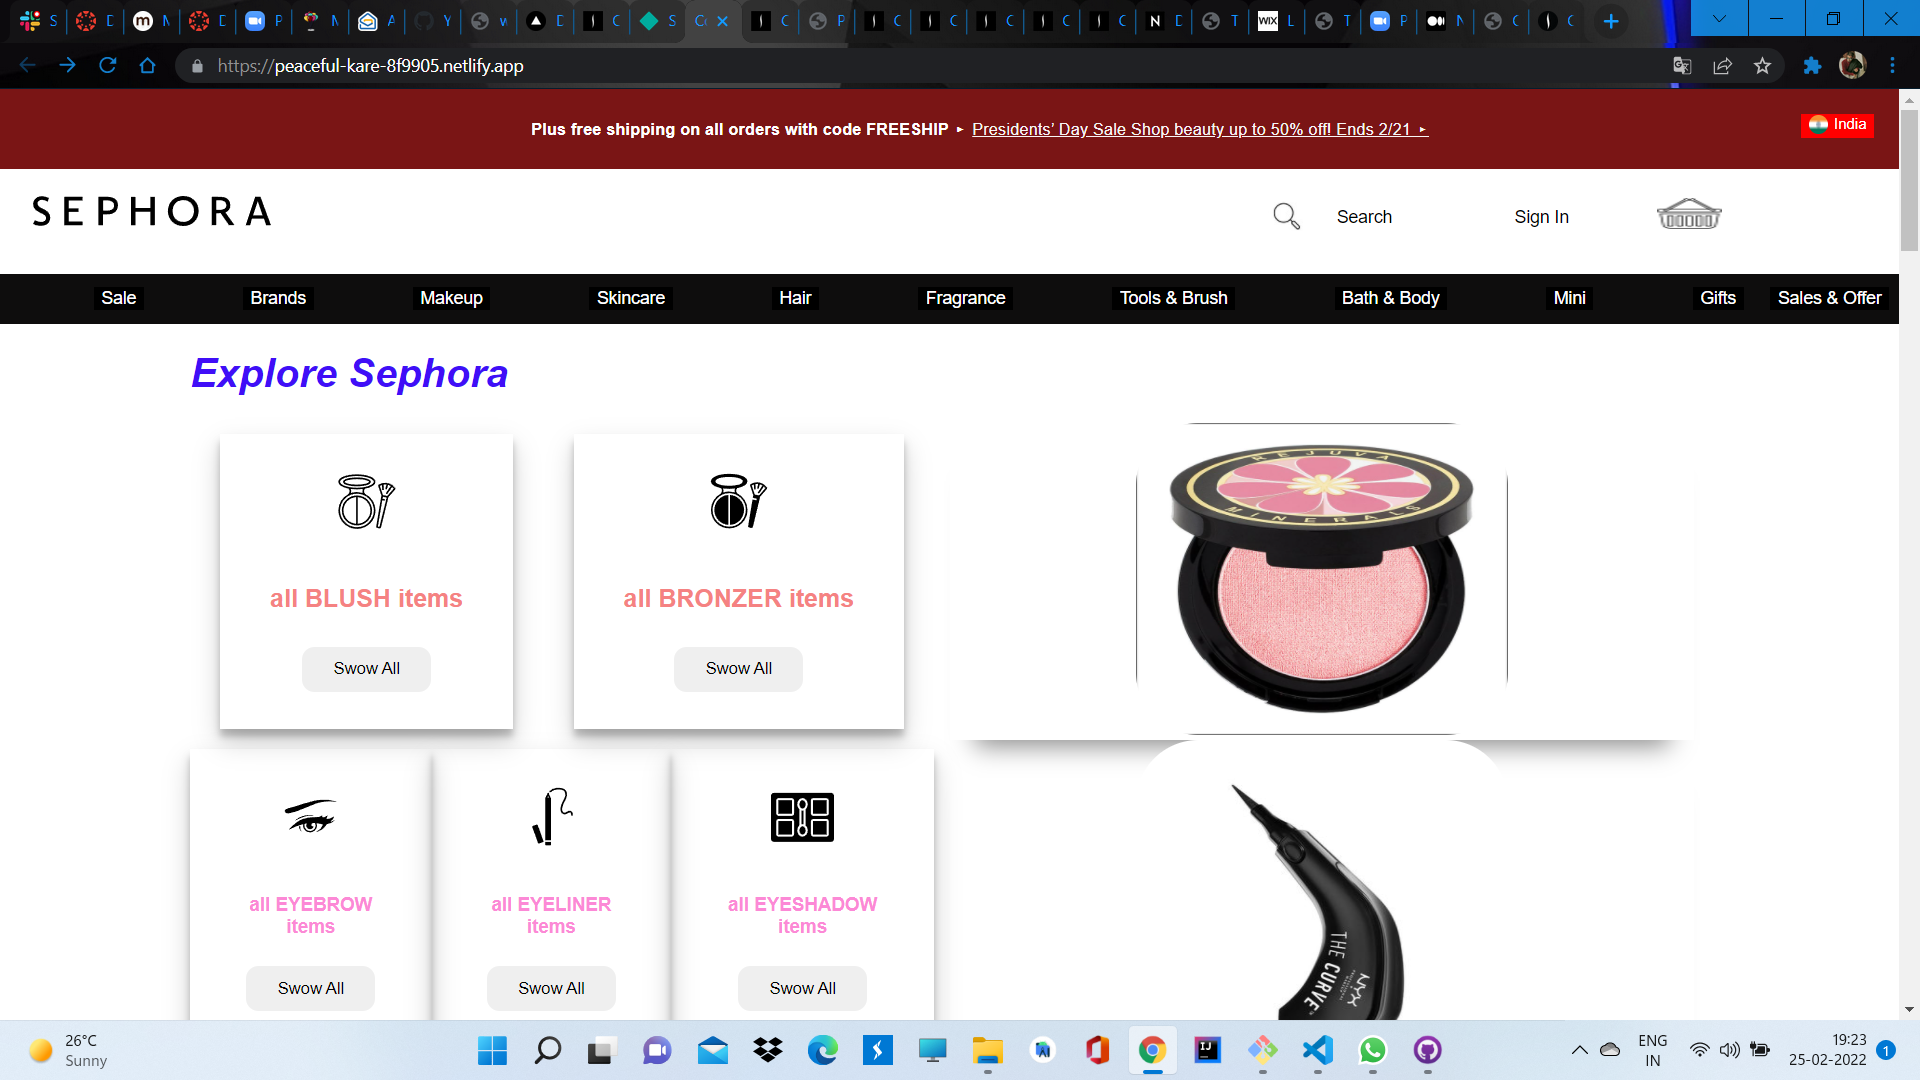Select Makeup in the navigation bar
The image size is (1920, 1080).
tap(450, 297)
